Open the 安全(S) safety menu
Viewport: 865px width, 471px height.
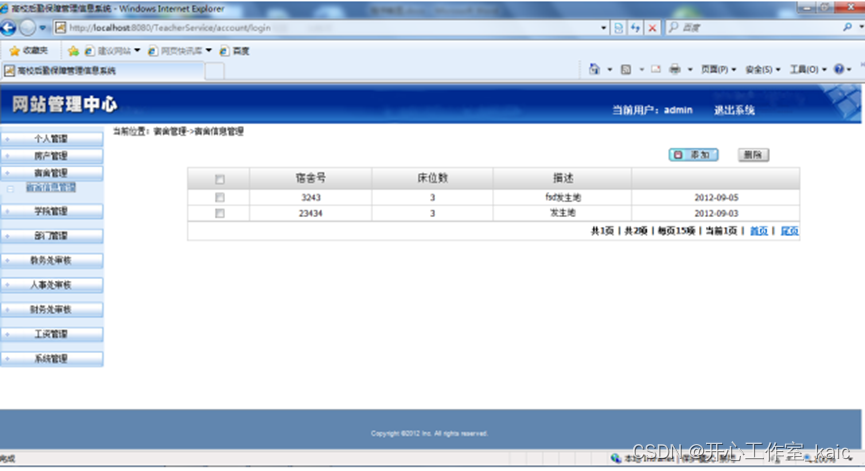point(762,69)
